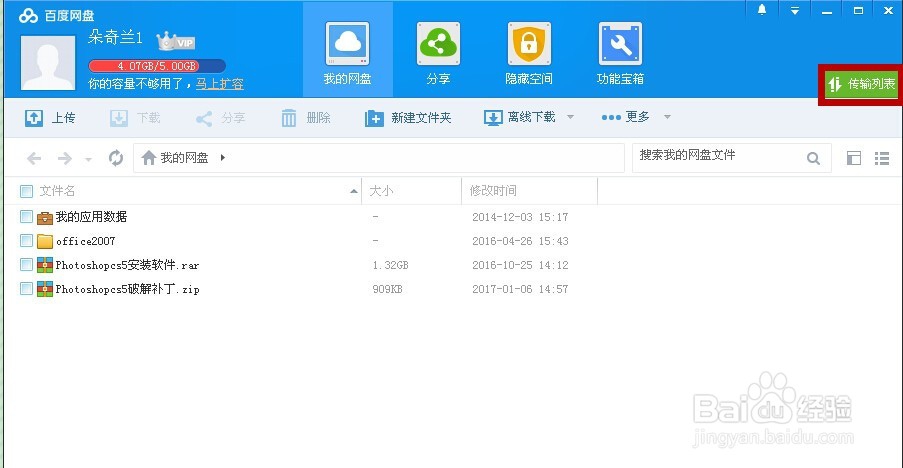Create a folder with 新建文件夹
Viewport: 903px width, 468px height.
point(408,118)
